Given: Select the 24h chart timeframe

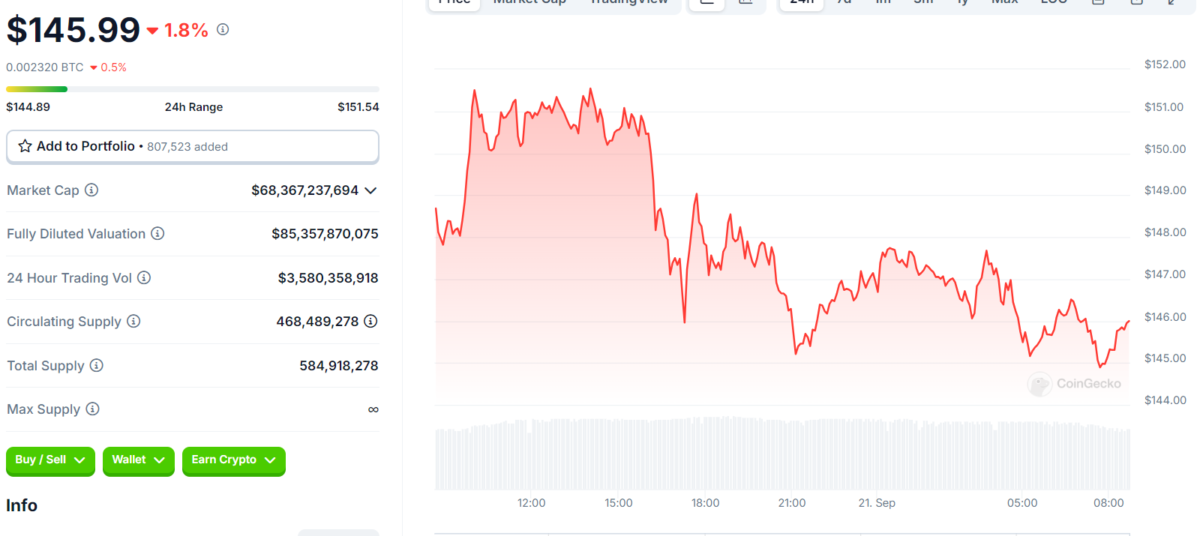Looking at the screenshot, I should click(801, 3).
